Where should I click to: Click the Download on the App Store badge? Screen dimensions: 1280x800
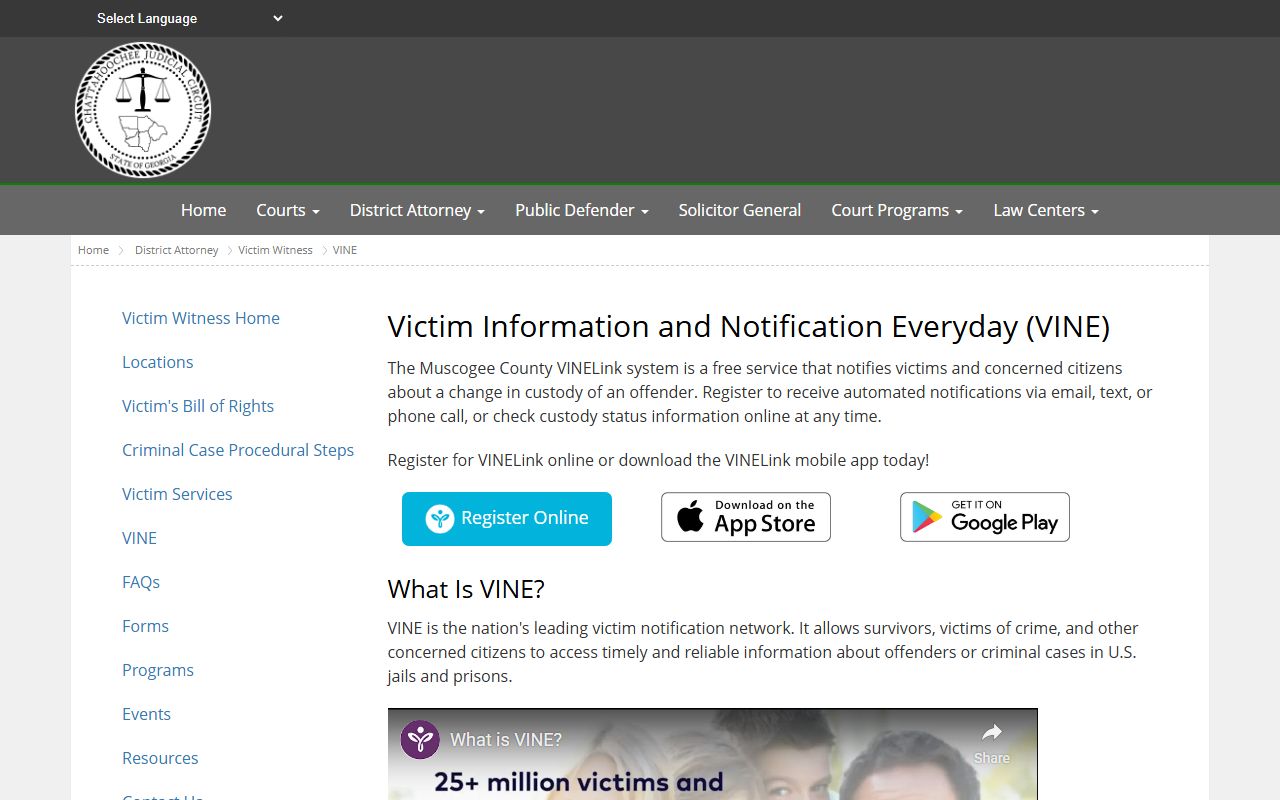tap(746, 517)
